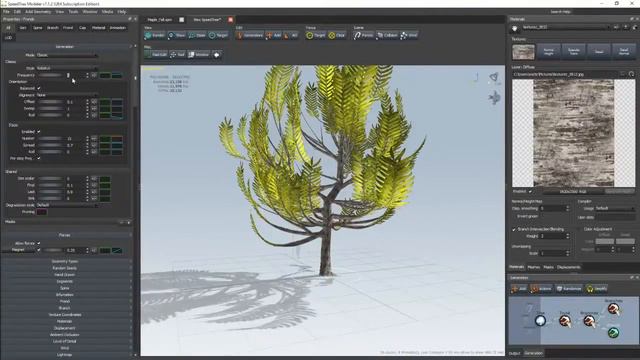This screenshot has height=360, width=640.
Task: Click the material icon next to the material name
Action: click(515, 28)
